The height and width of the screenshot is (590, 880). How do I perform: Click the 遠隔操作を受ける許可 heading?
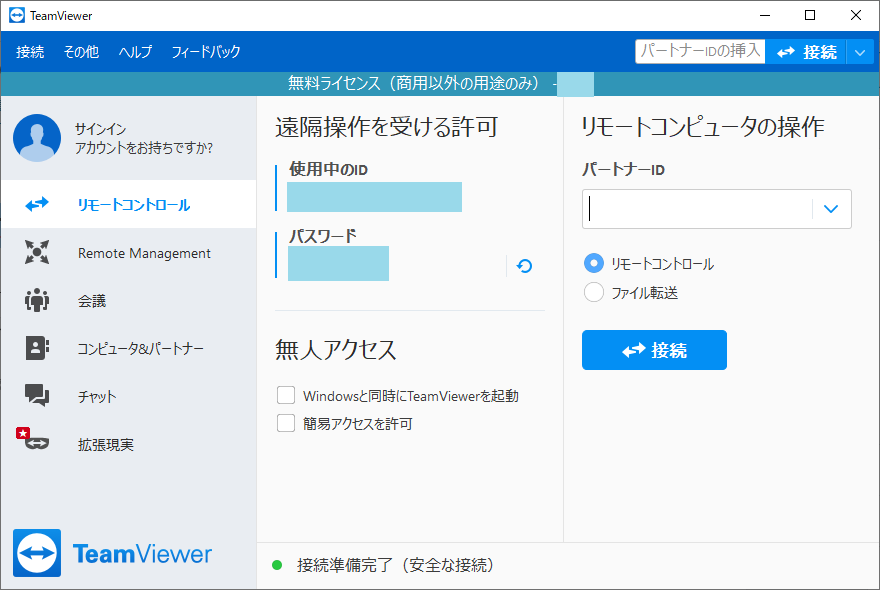(x=387, y=127)
